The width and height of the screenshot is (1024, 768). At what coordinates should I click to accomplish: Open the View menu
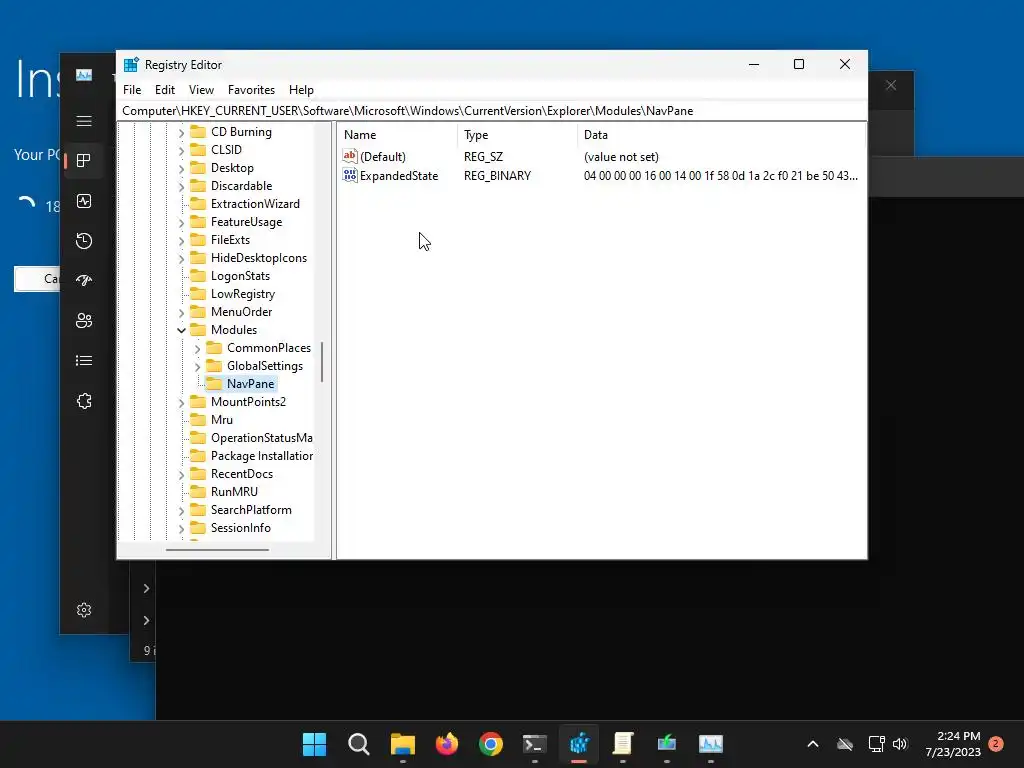(x=201, y=90)
